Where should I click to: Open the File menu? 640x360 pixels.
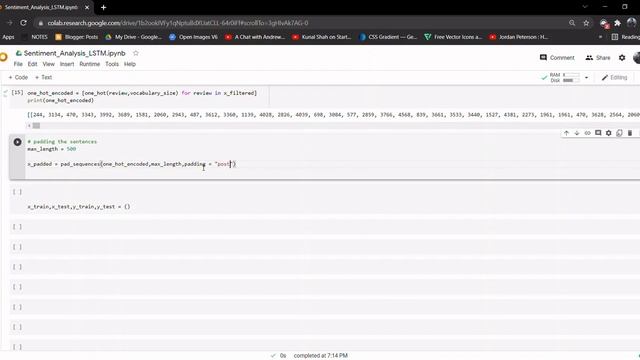18,64
